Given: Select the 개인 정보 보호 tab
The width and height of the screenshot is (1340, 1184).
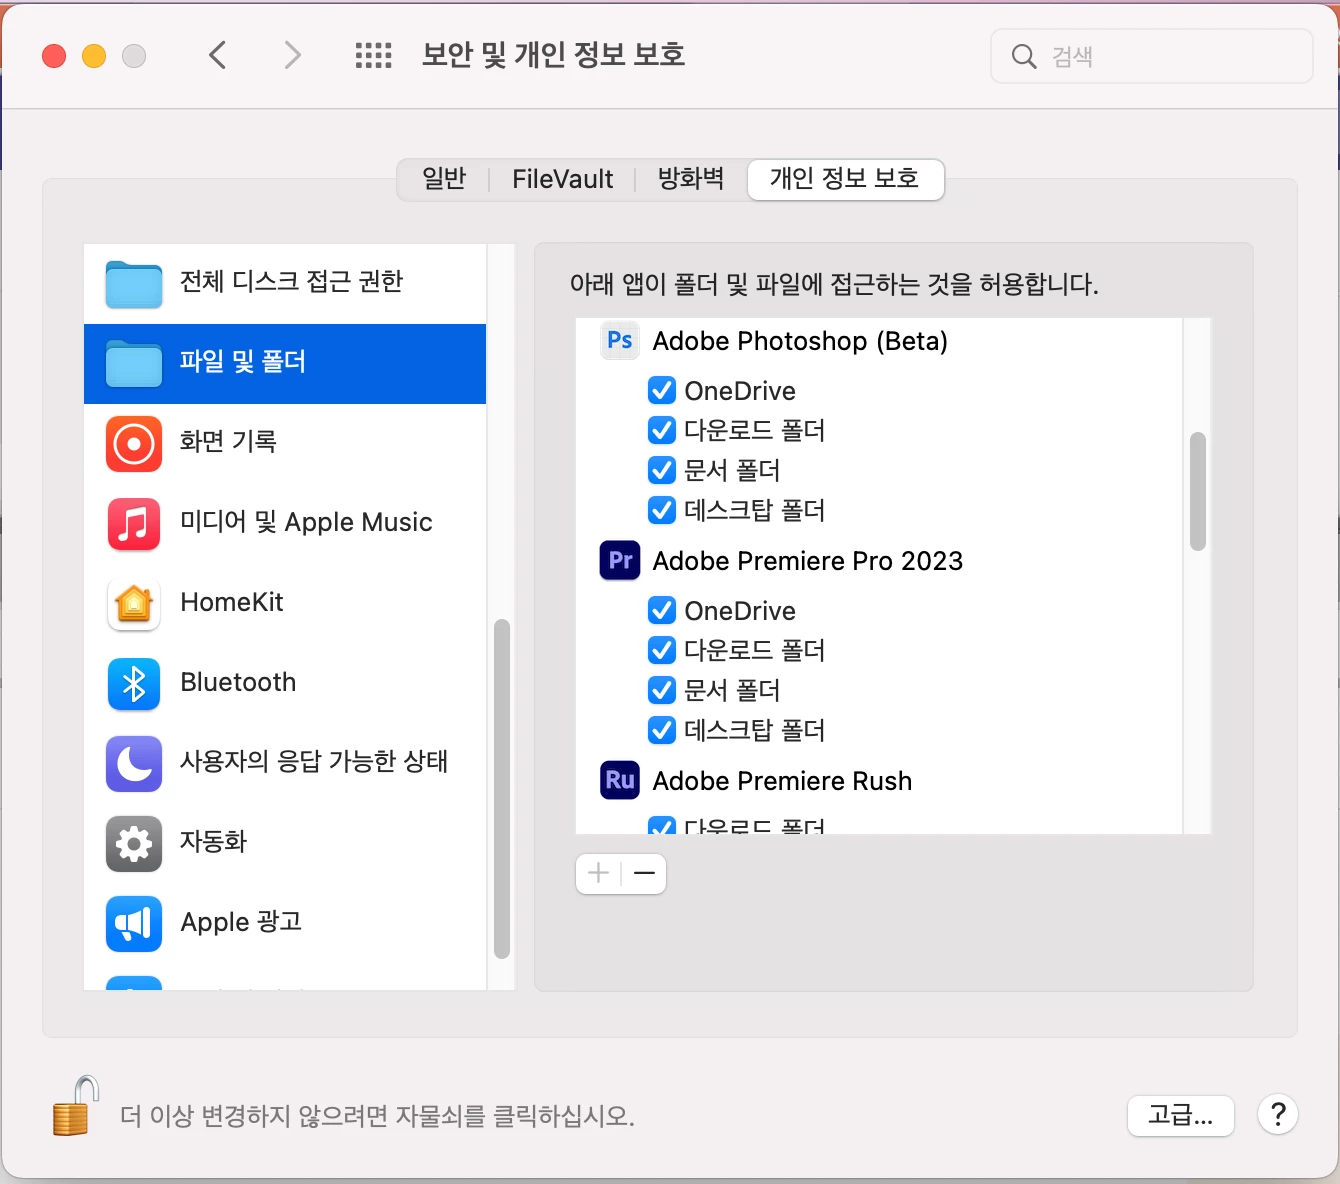Looking at the screenshot, I should click(845, 179).
